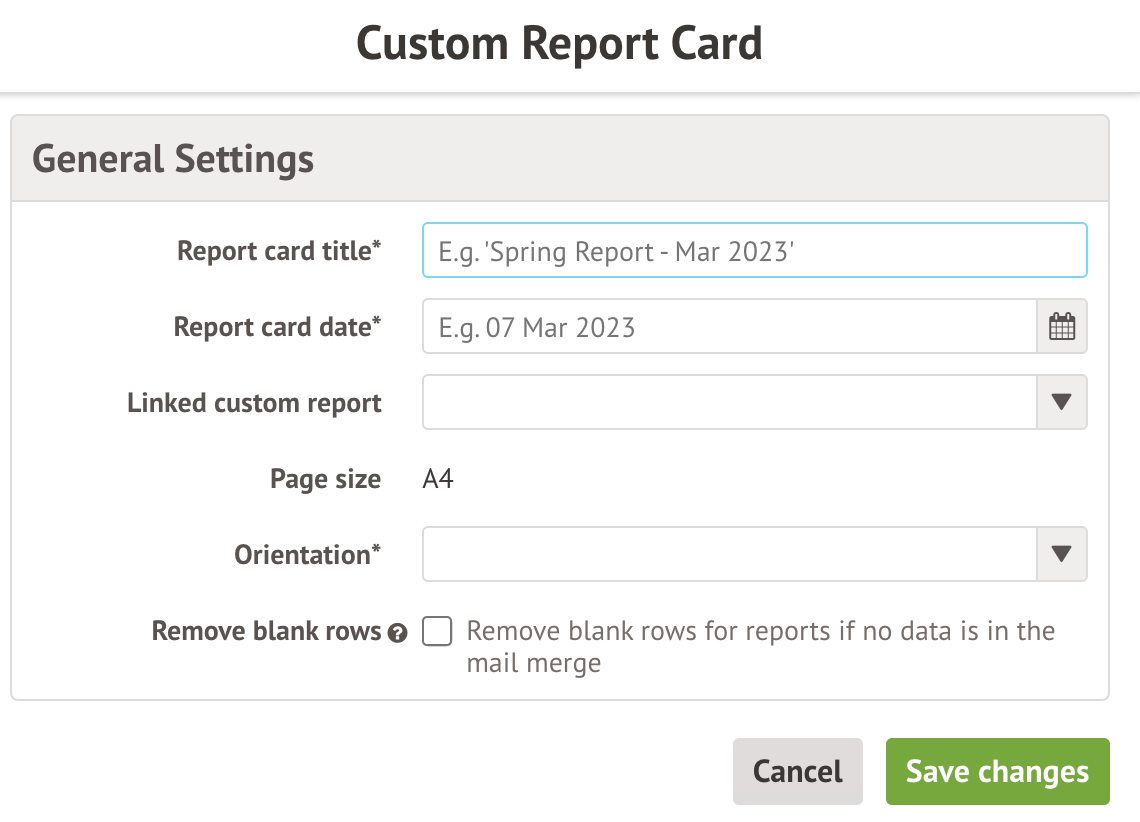Click the 'Orientation*' label
Screen dimensions: 1140x822
click(x=307, y=555)
